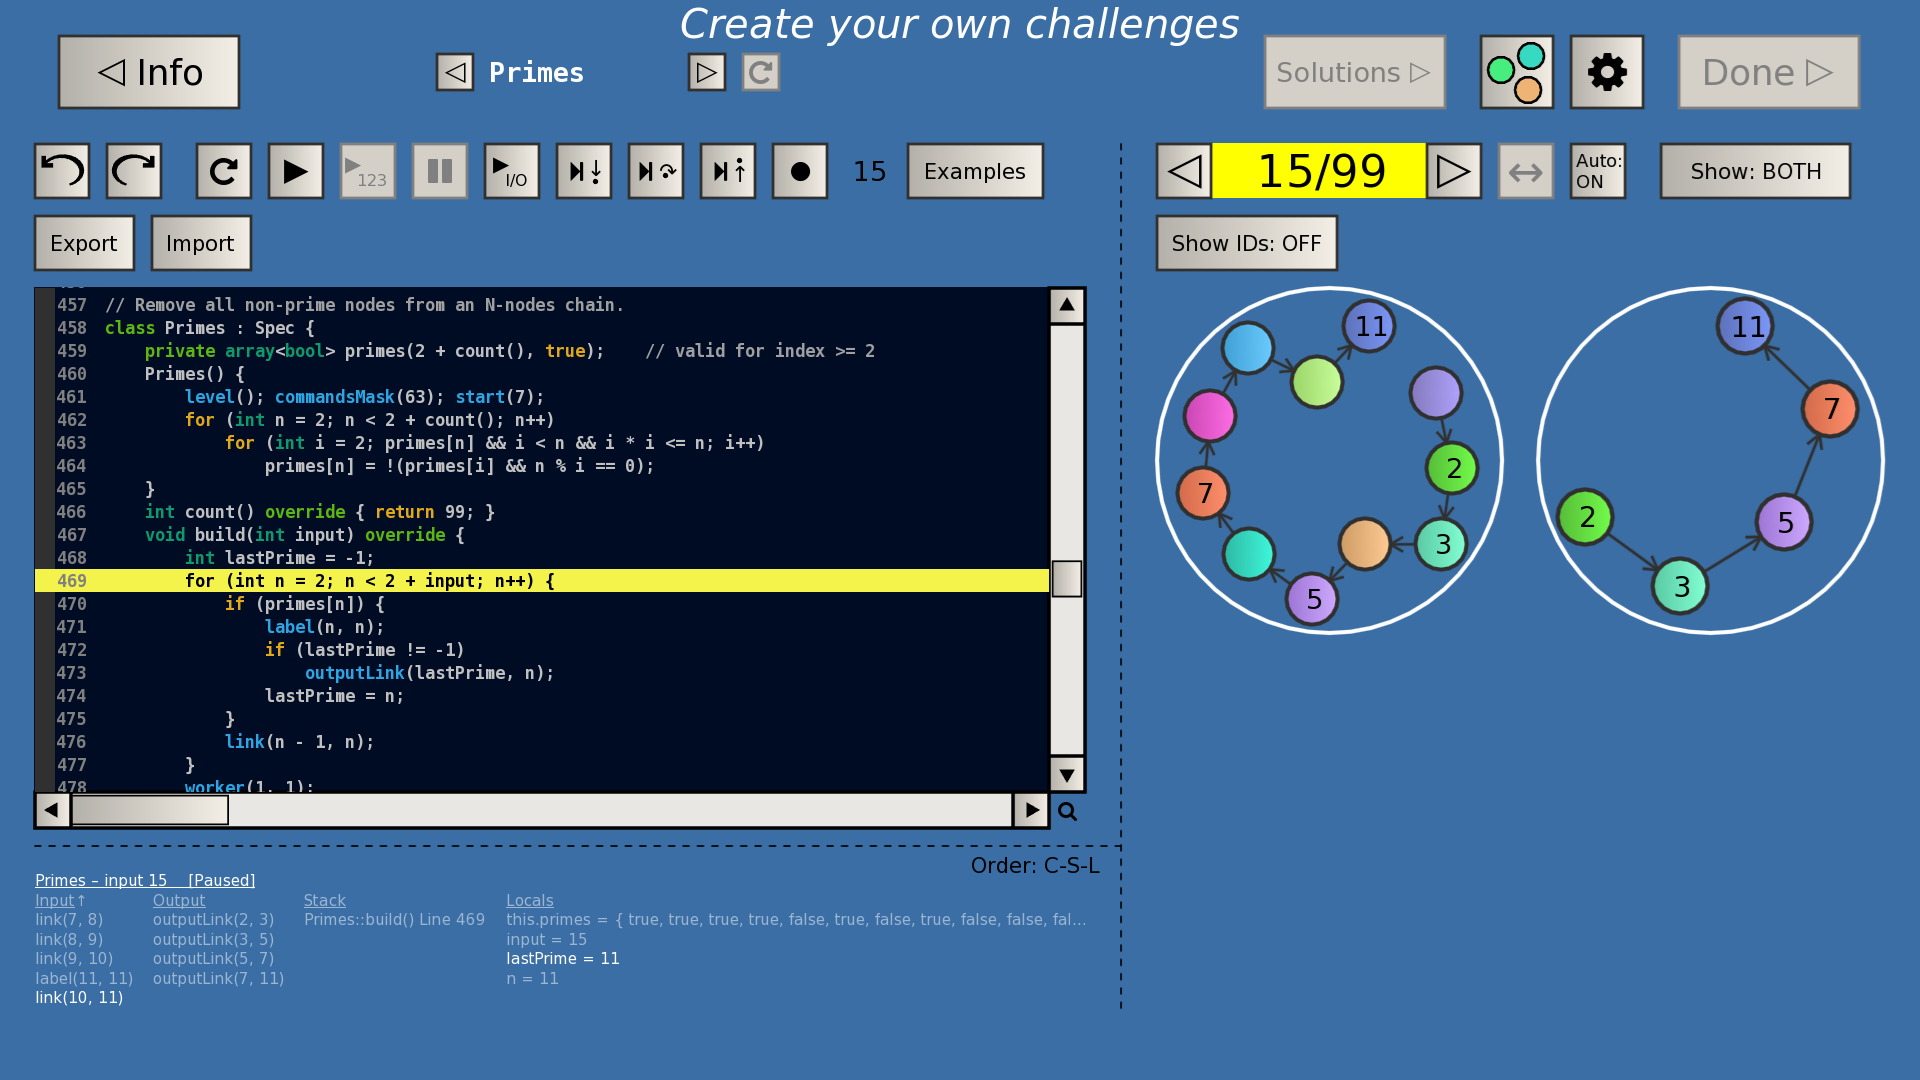Click the Play run button
Image resolution: width=1920 pixels, height=1080 pixels.
296,171
